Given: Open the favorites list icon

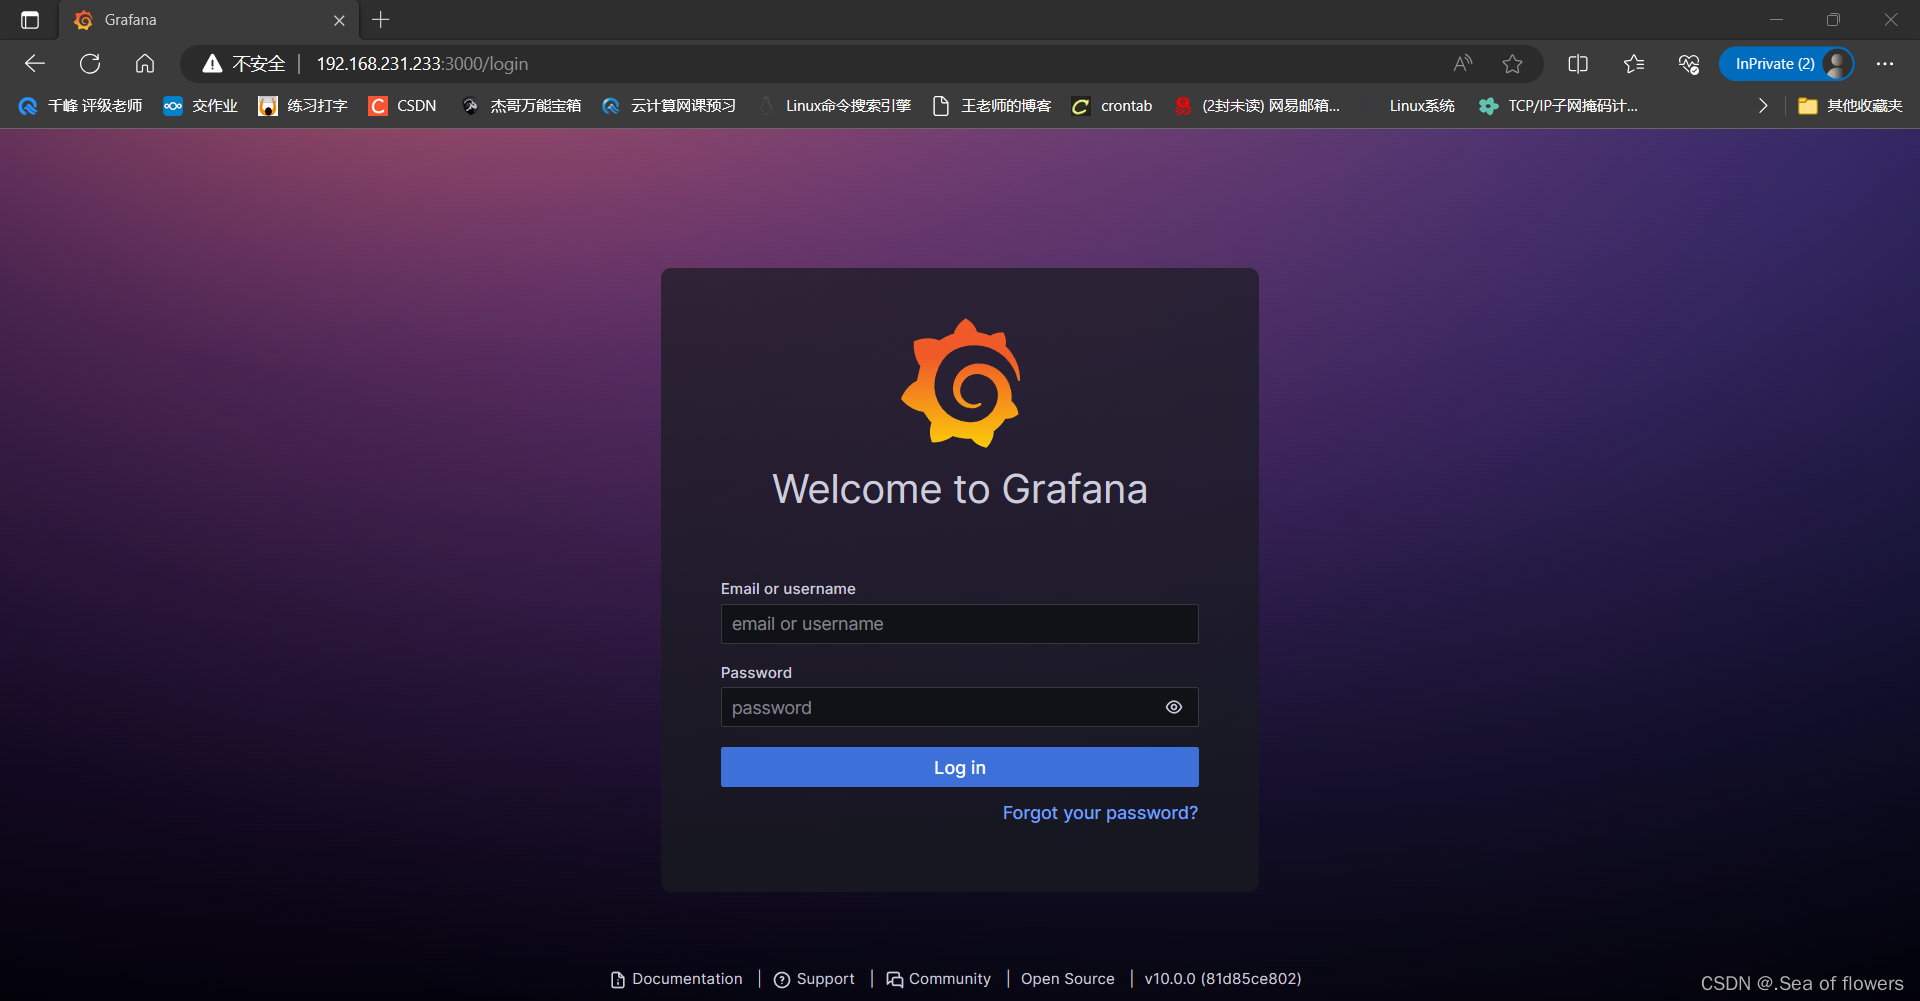Looking at the screenshot, I should tap(1634, 64).
